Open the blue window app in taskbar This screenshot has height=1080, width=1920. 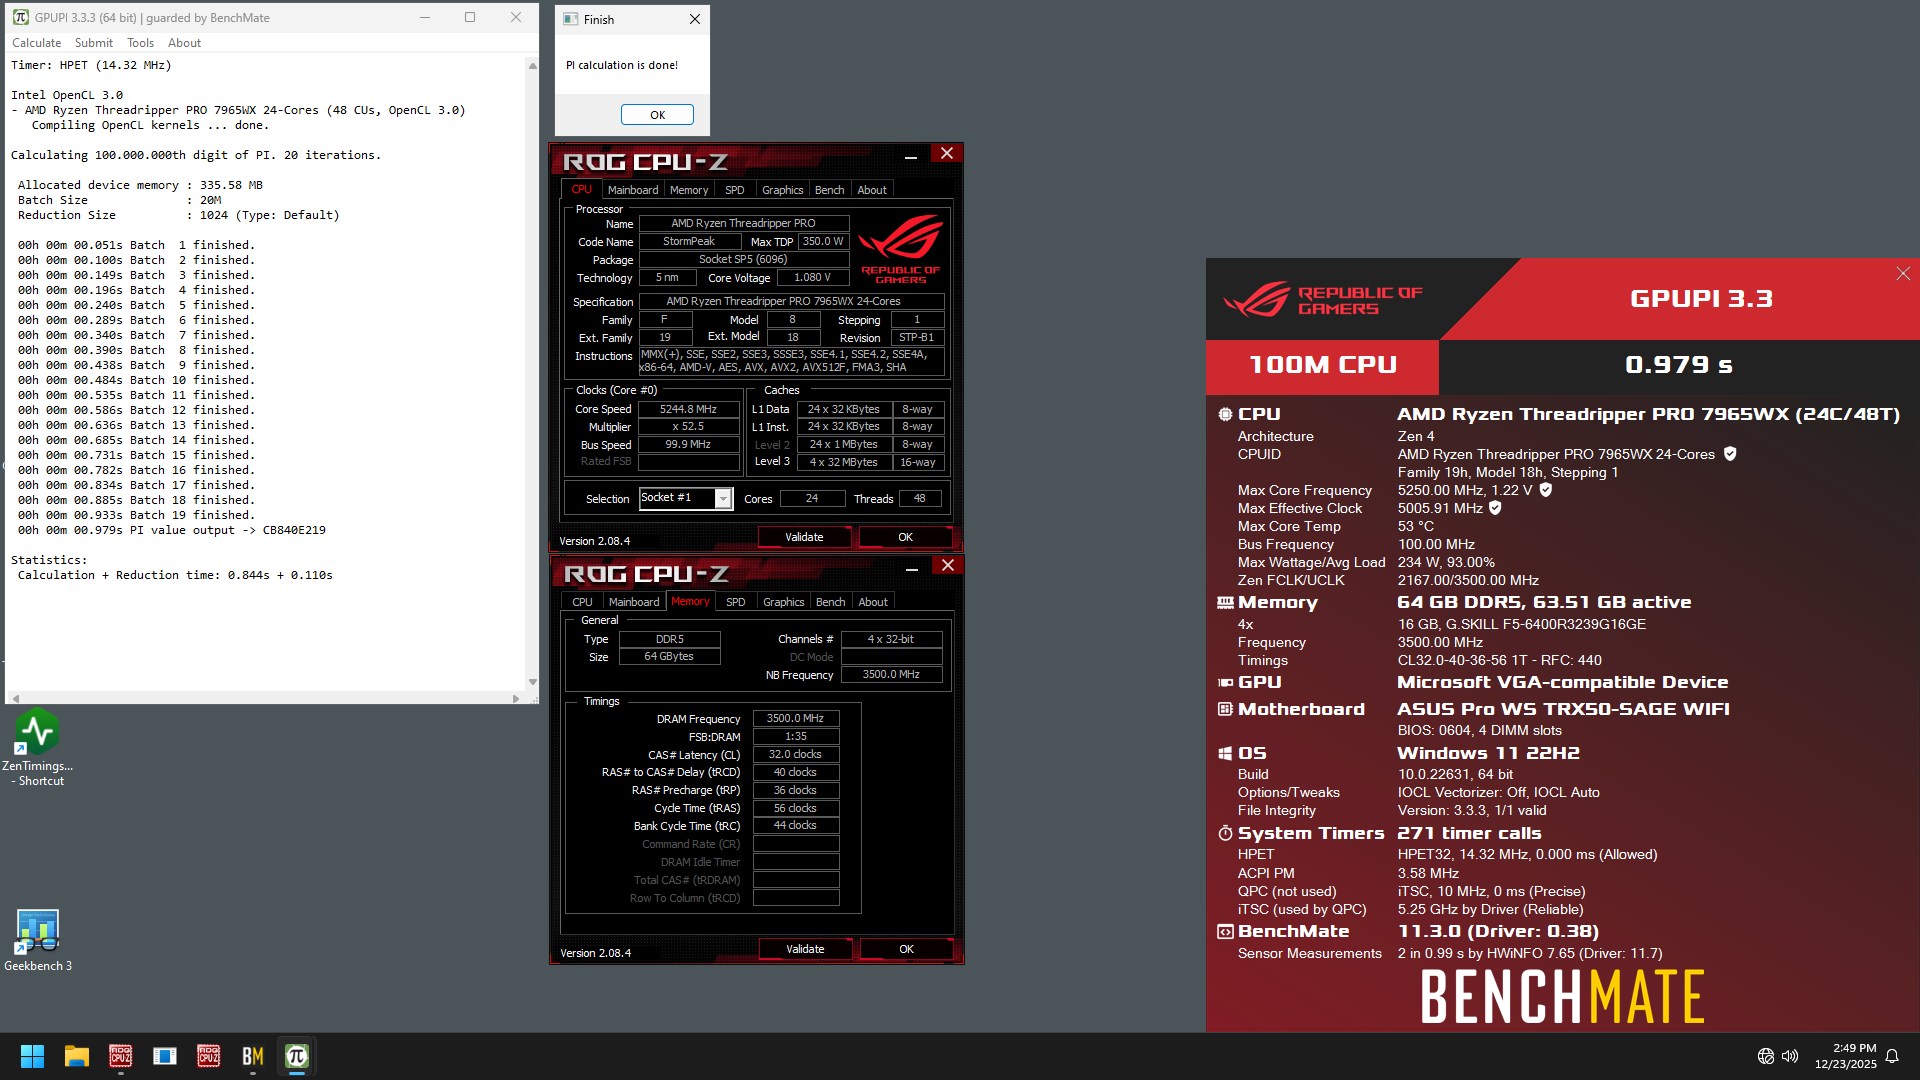tap(164, 1056)
